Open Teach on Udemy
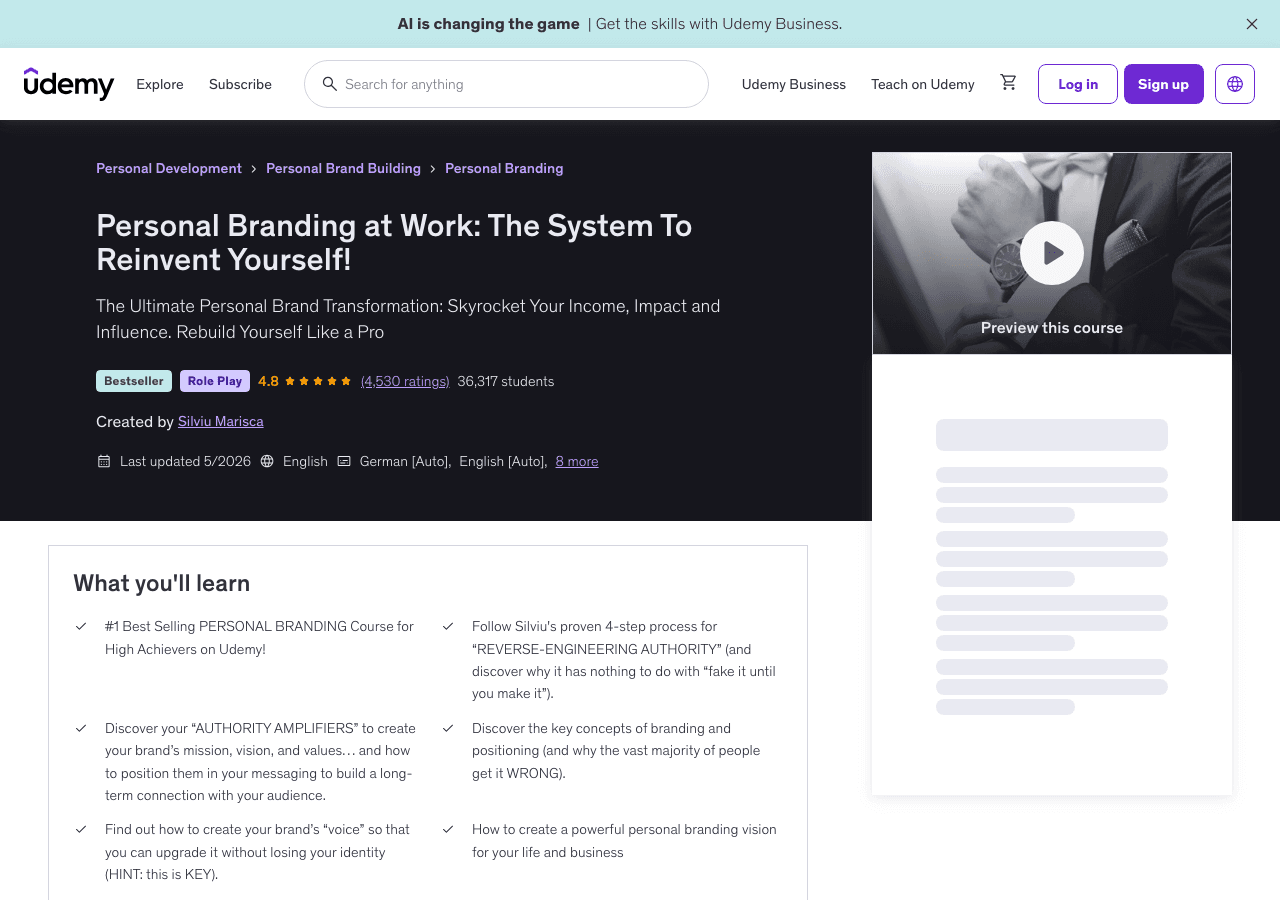This screenshot has height=900, width=1280. pyautogui.click(x=923, y=84)
